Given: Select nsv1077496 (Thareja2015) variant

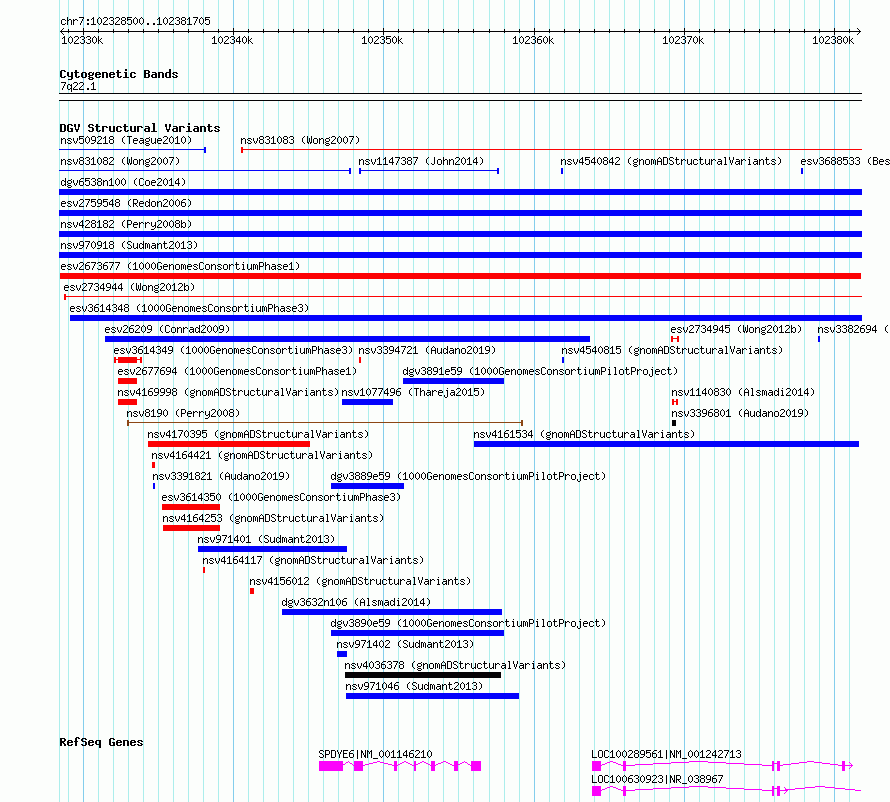Looking at the screenshot, I should point(413,392).
